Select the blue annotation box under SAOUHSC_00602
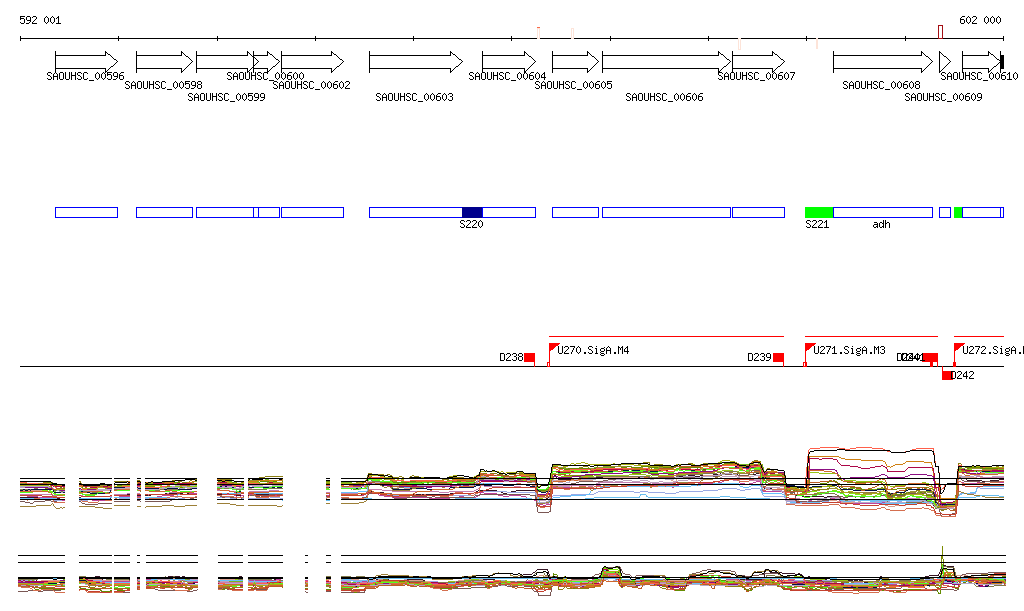 tap(312, 212)
